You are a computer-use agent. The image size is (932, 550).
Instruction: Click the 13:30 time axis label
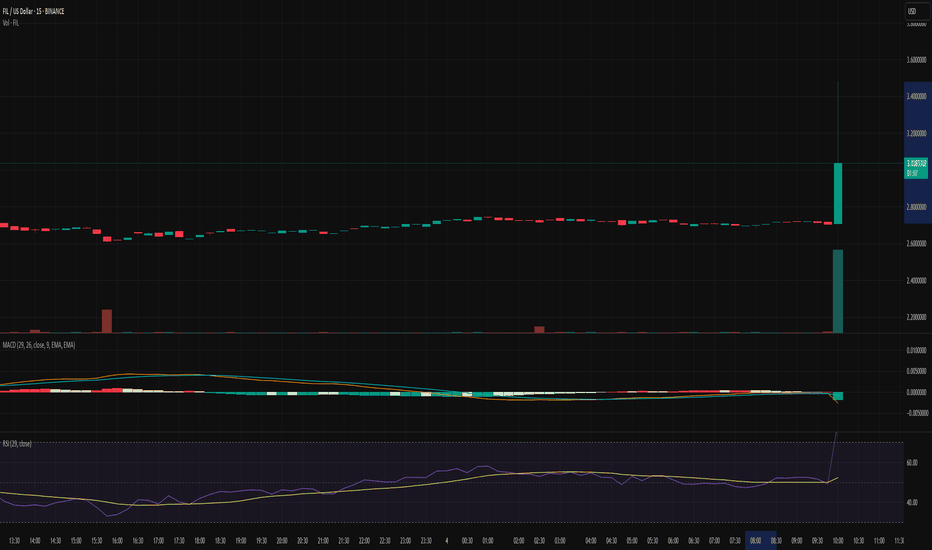pyautogui.click(x=14, y=540)
